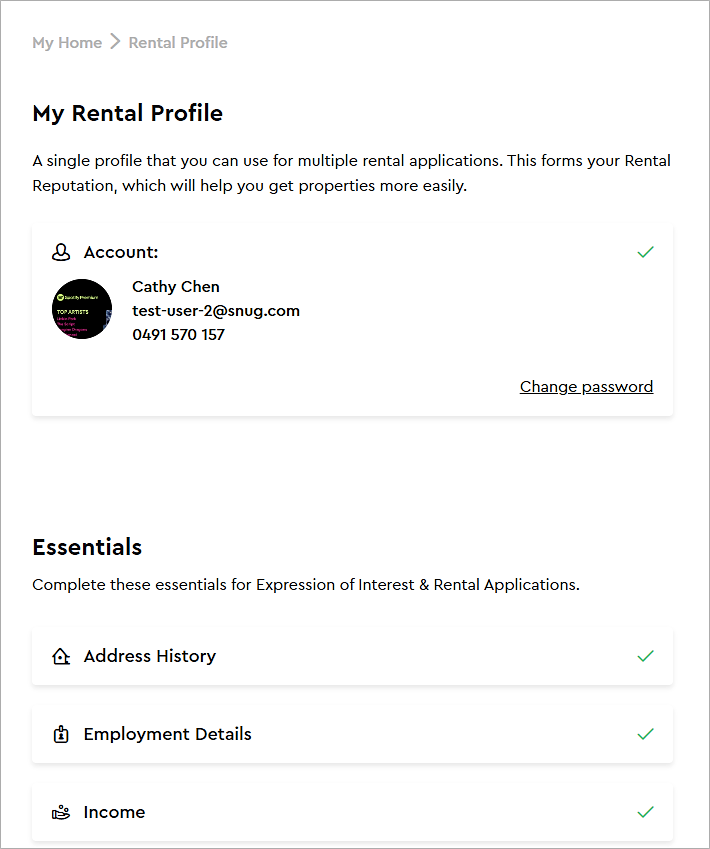Select the Rental Profile breadcrumb
This screenshot has width=710, height=849.
point(178,42)
